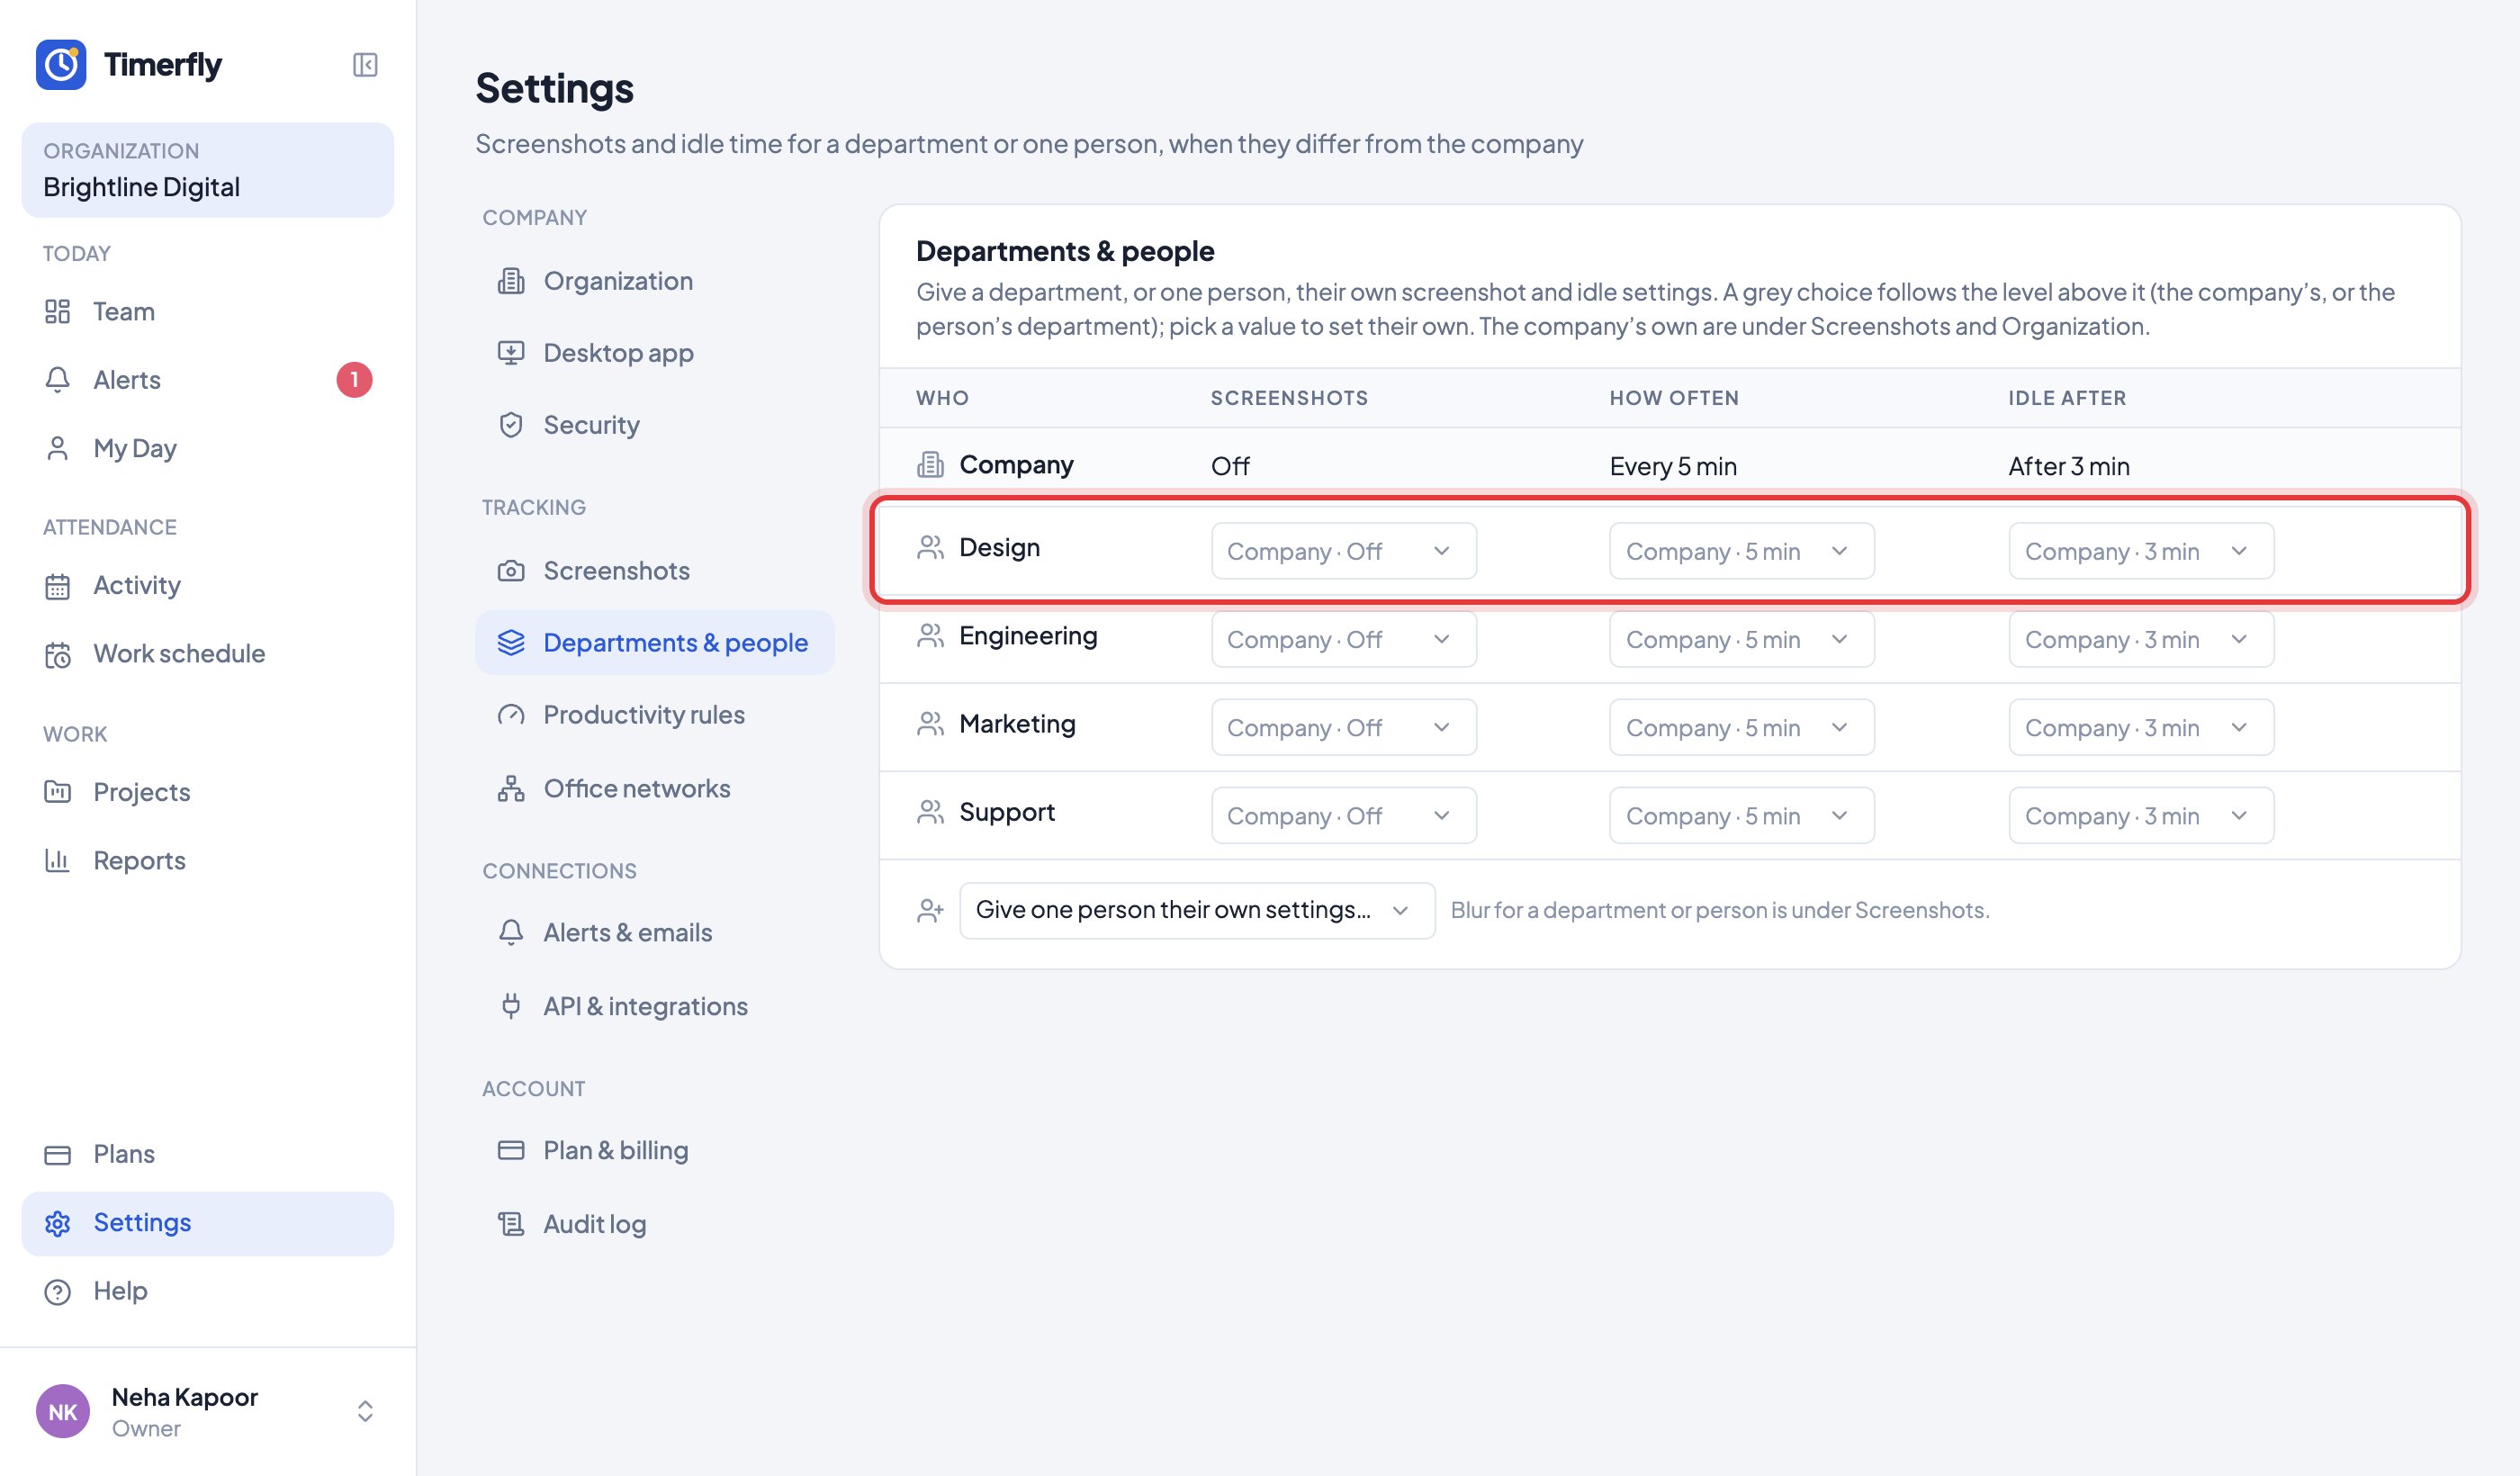
Task: Click the API & integrations plug icon
Action: 511,1006
